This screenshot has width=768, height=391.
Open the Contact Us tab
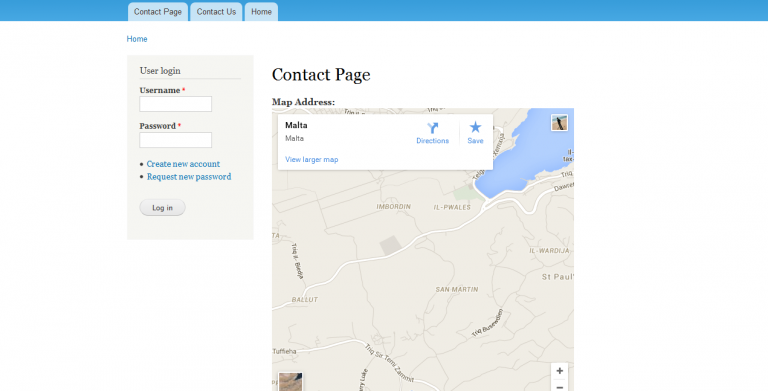click(216, 12)
